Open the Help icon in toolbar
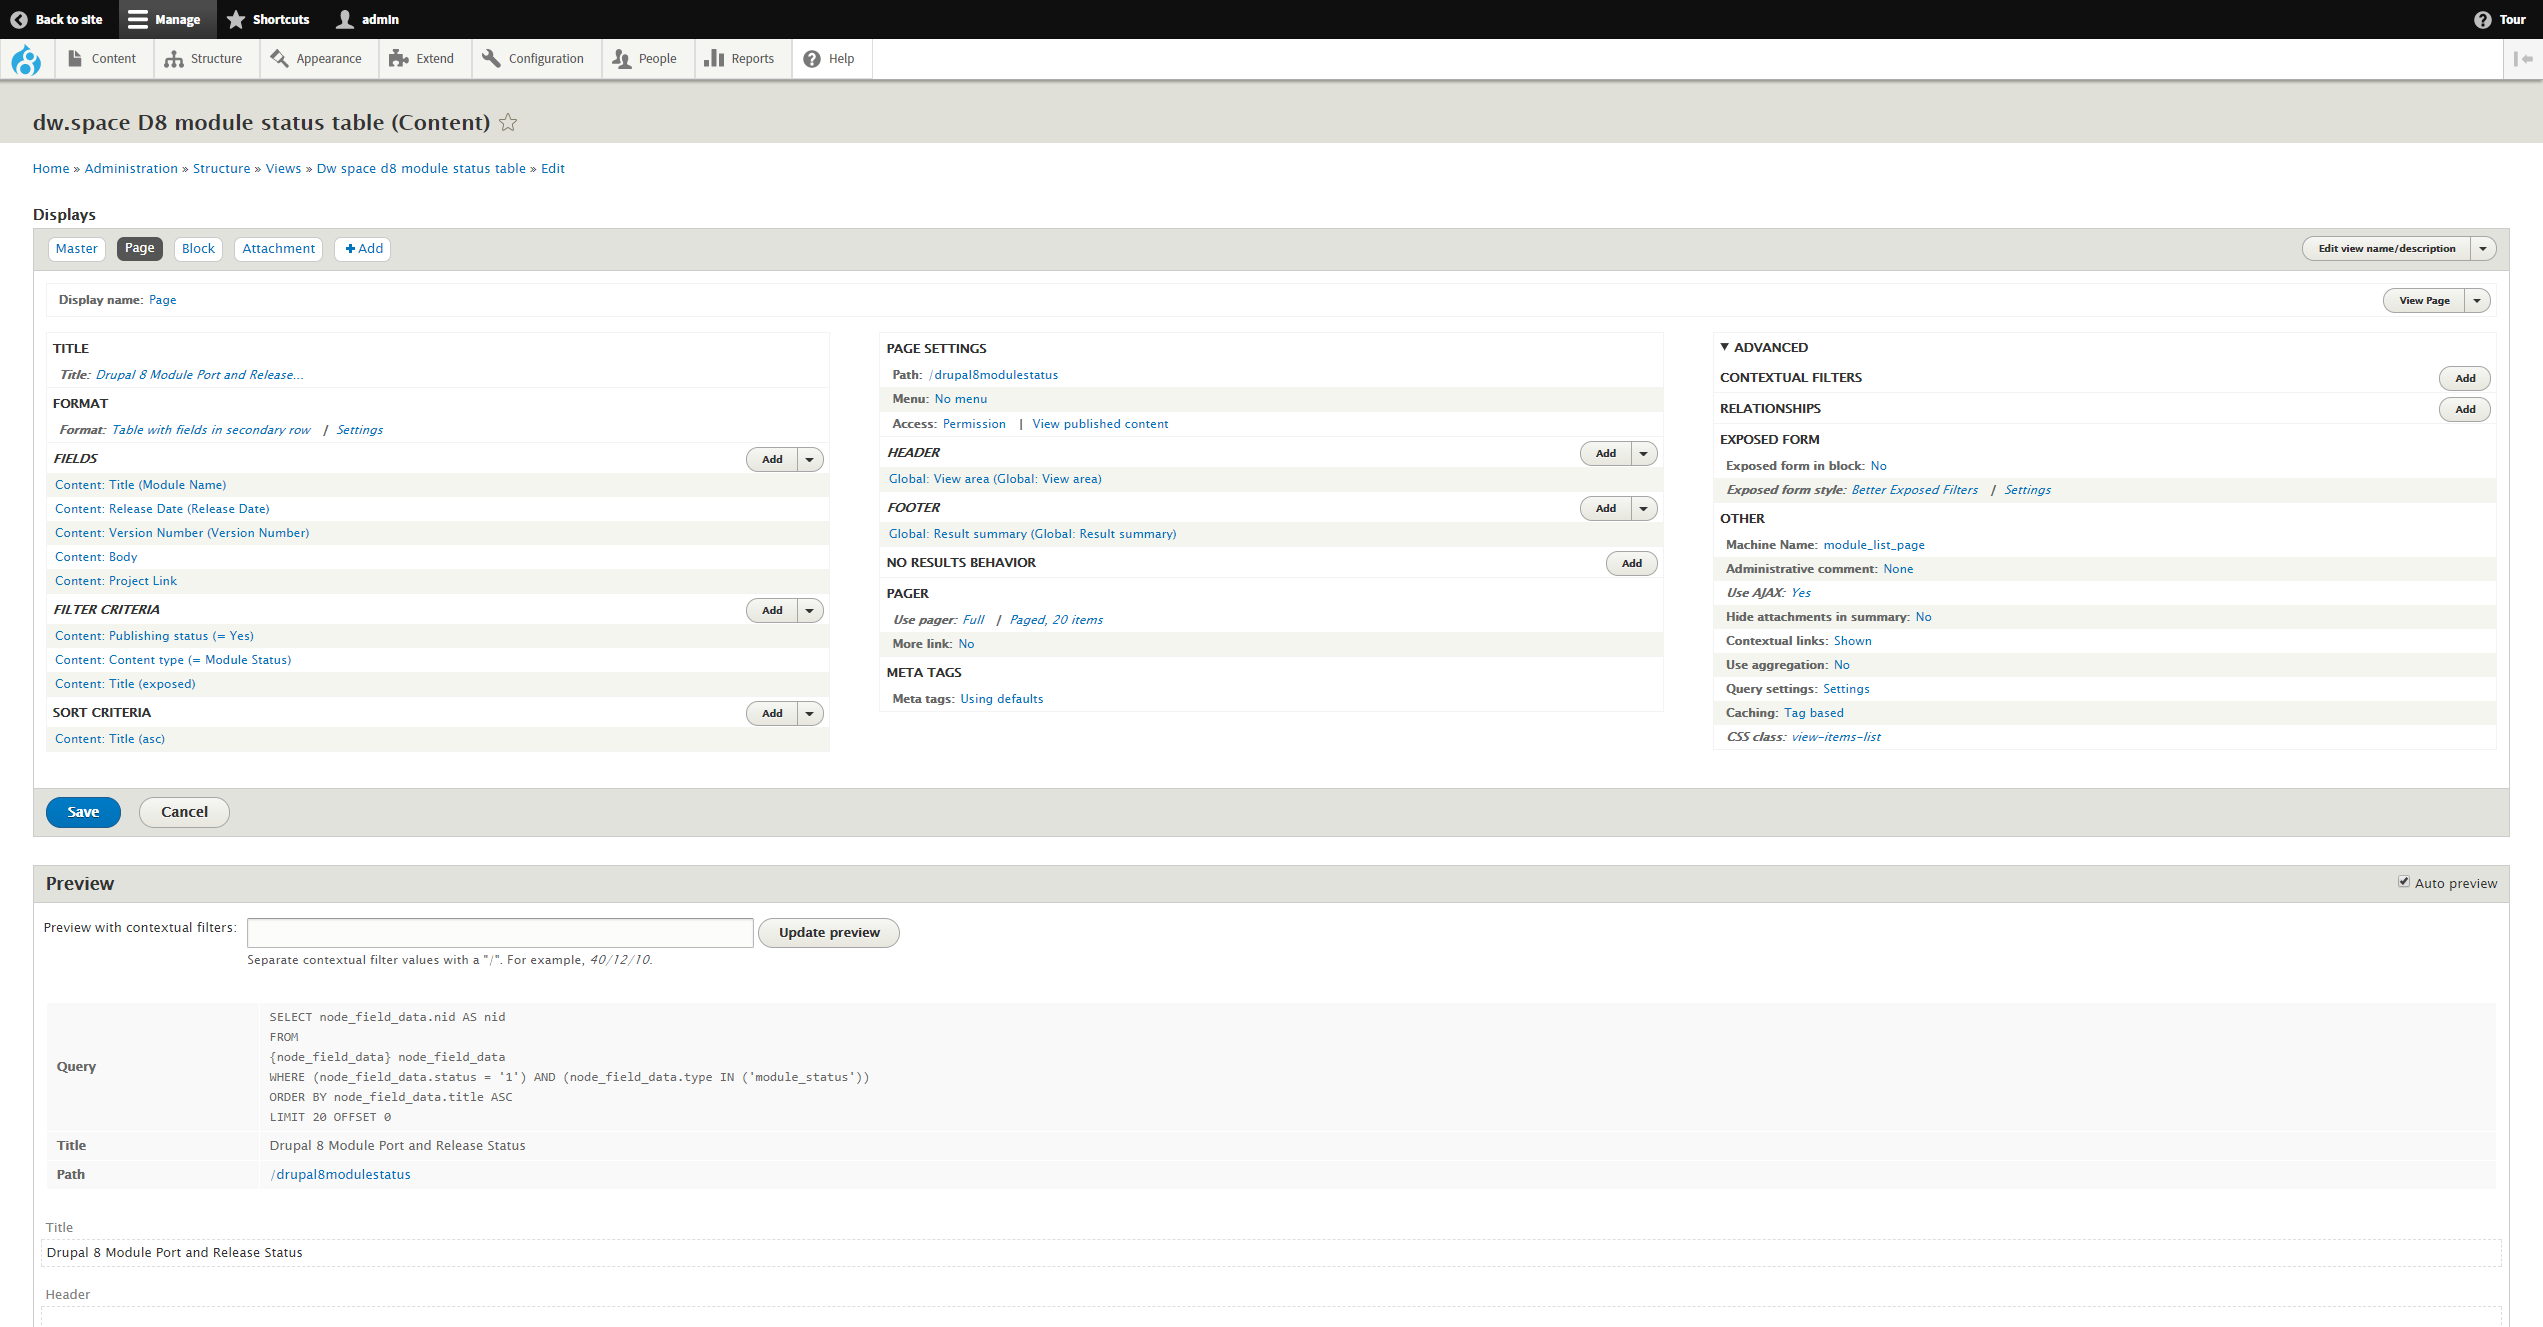 [x=812, y=59]
